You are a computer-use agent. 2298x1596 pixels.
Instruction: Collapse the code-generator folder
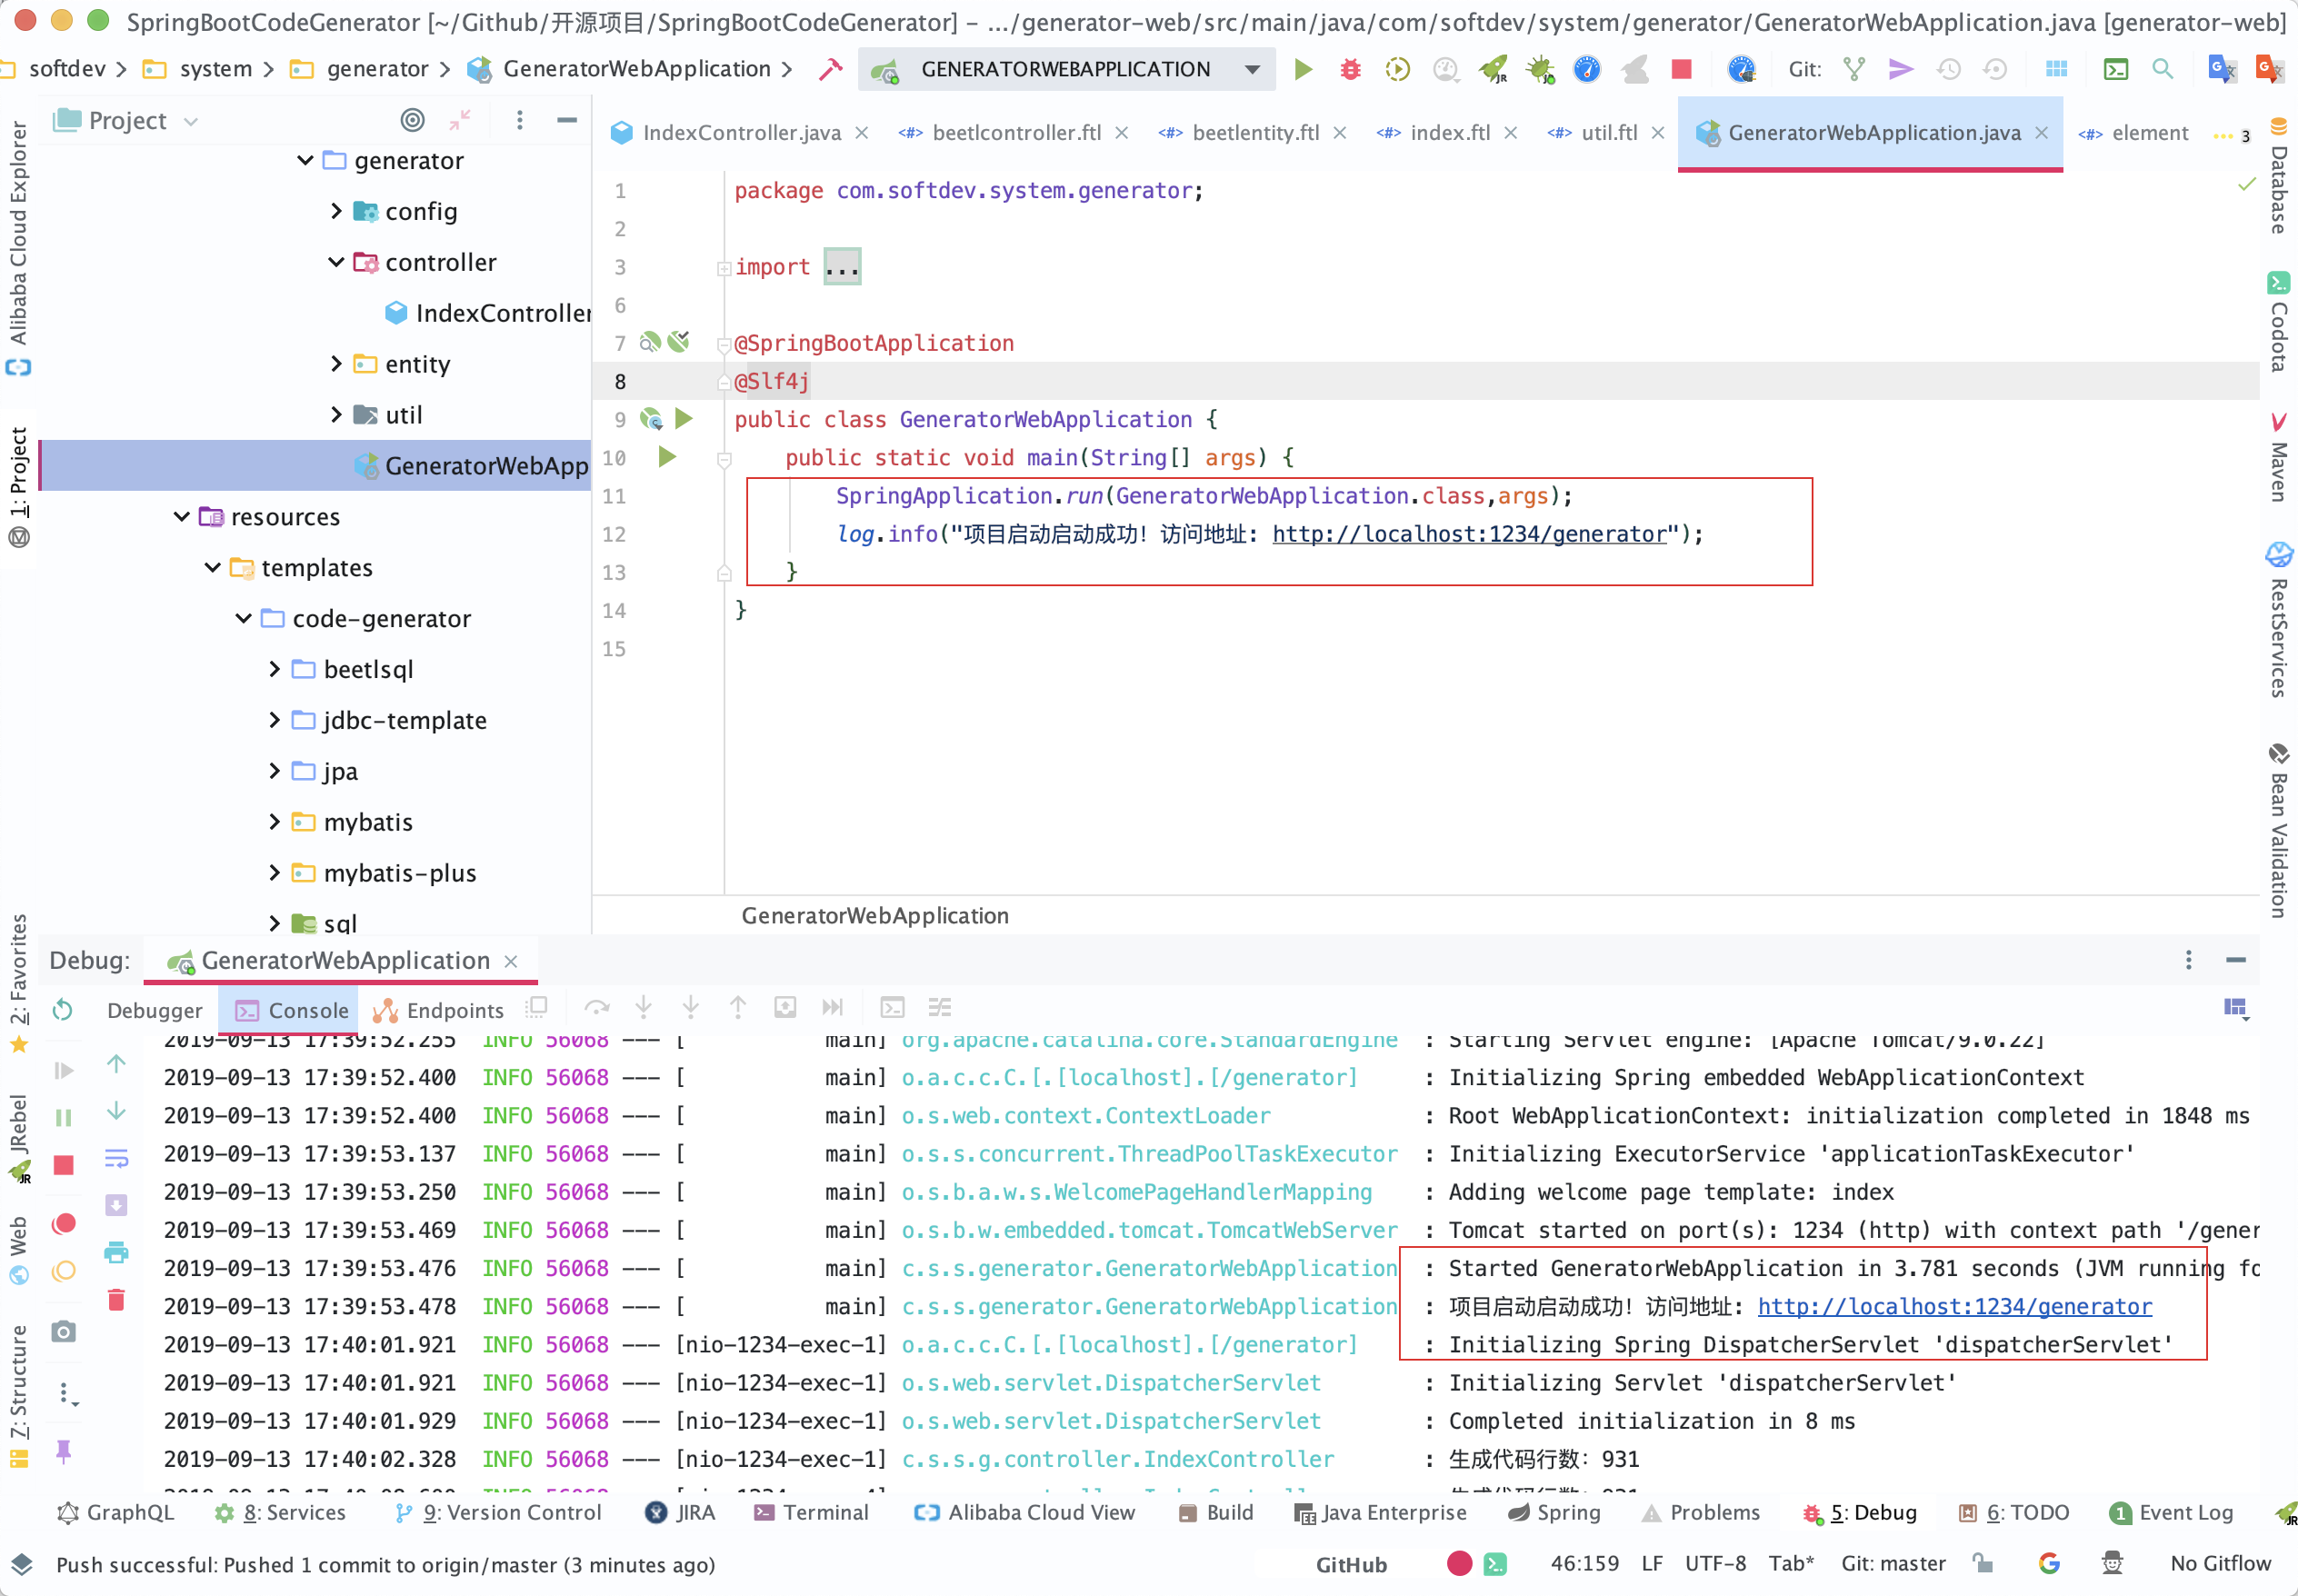pyautogui.click(x=243, y=619)
